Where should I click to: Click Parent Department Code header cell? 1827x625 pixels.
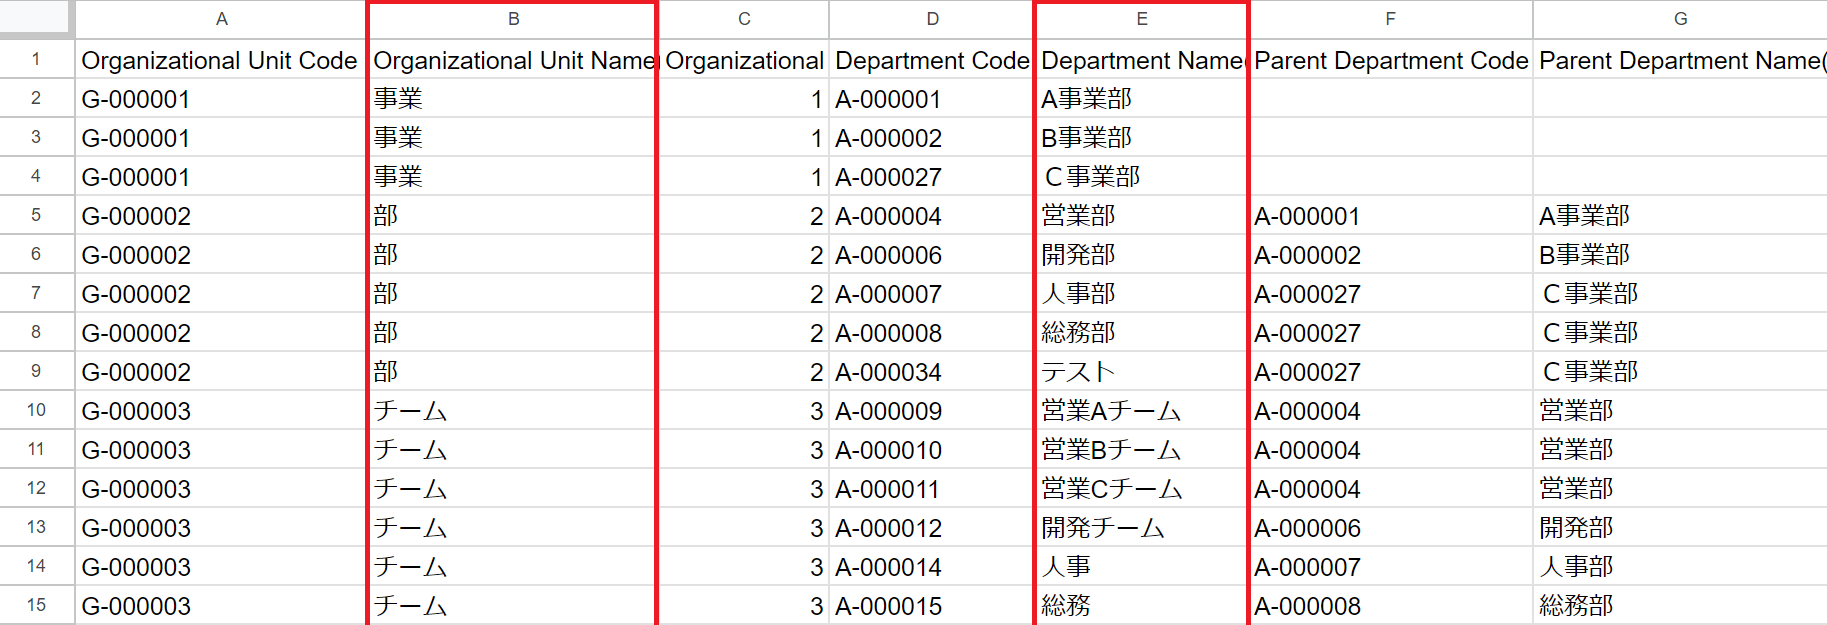point(1390,60)
